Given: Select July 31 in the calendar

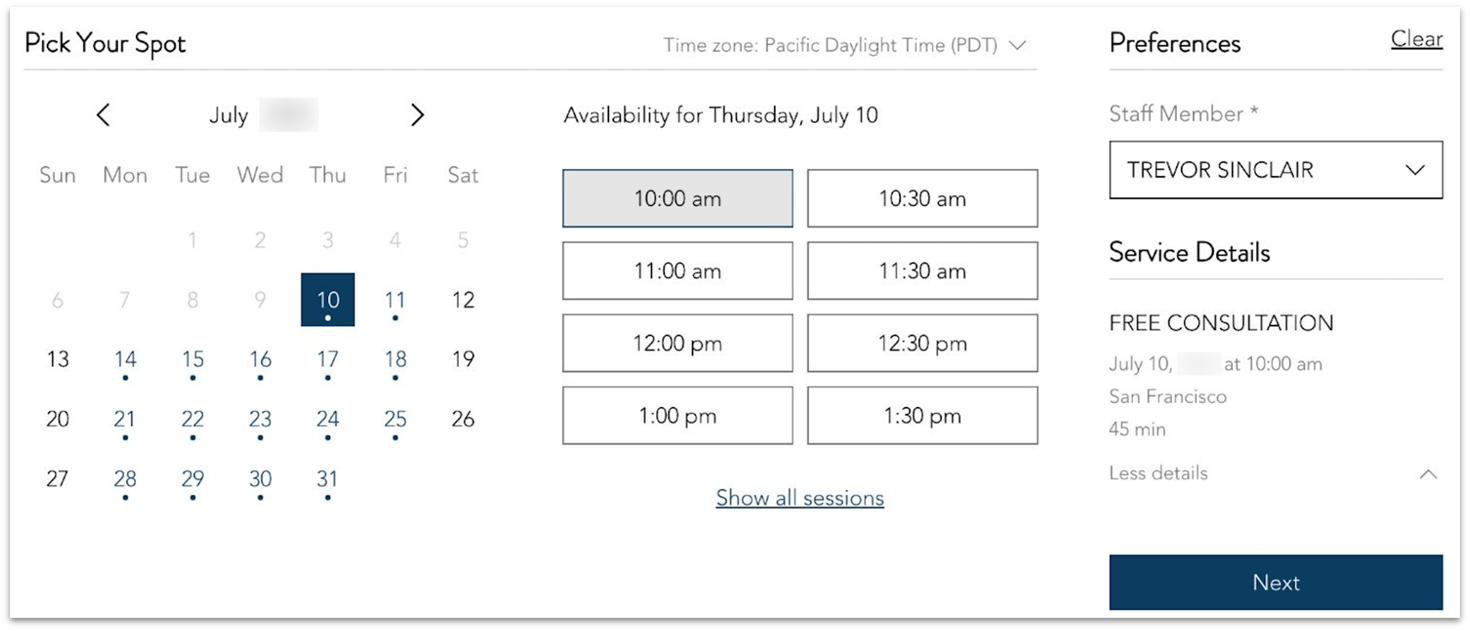Looking at the screenshot, I should (x=328, y=480).
